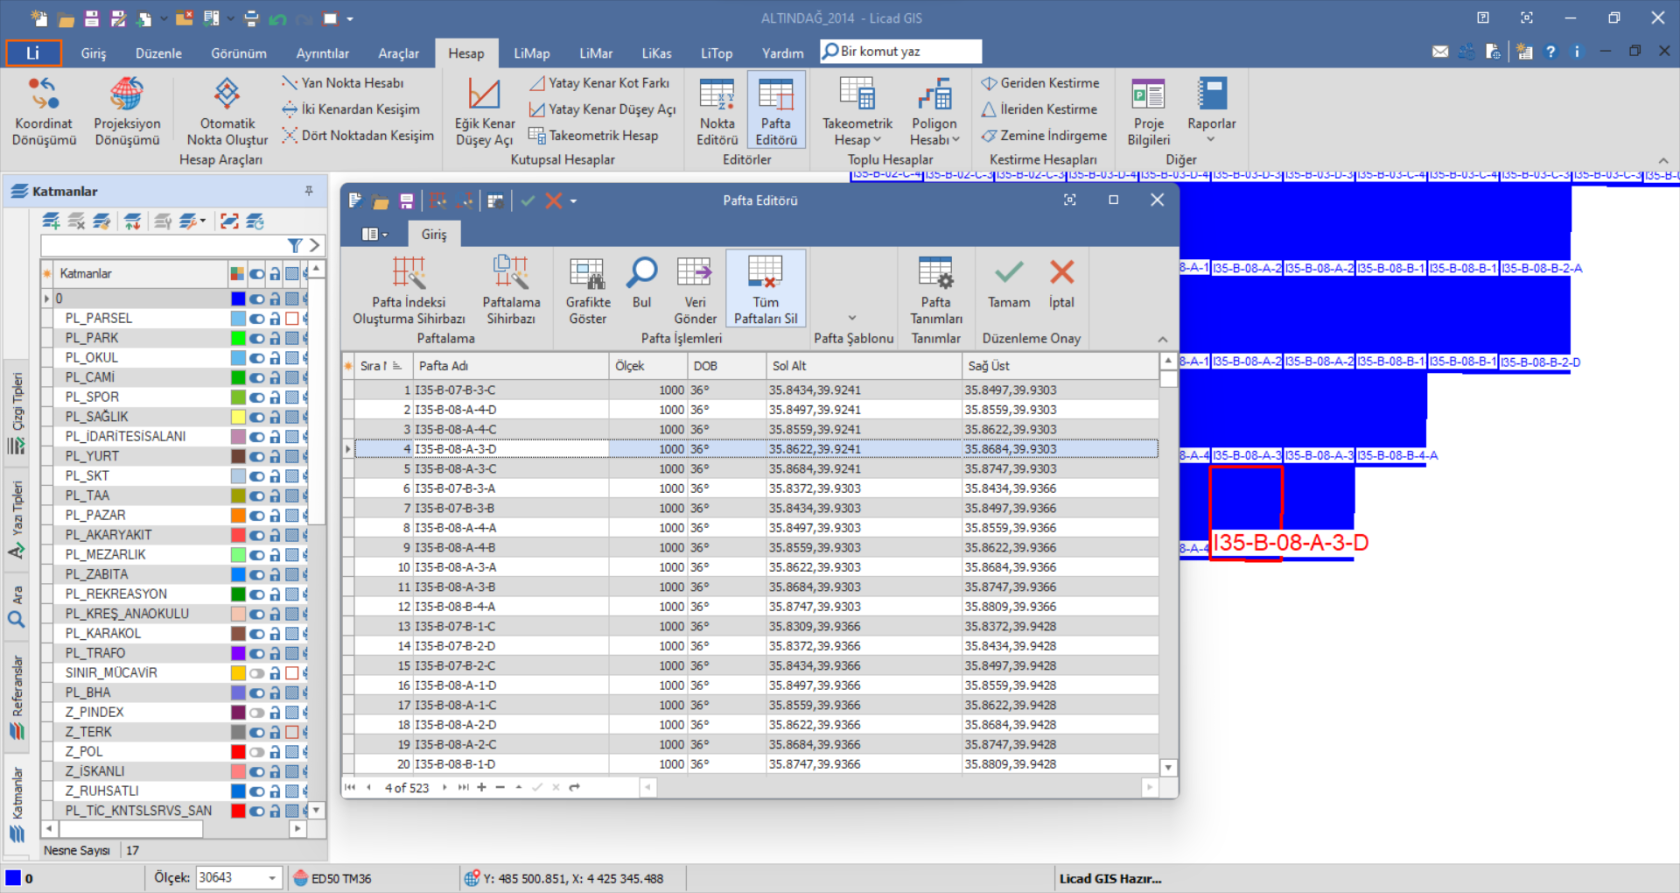Expand Takeometrik Hesap toplu dropdown
The image size is (1680, 893).
[857, 111]
